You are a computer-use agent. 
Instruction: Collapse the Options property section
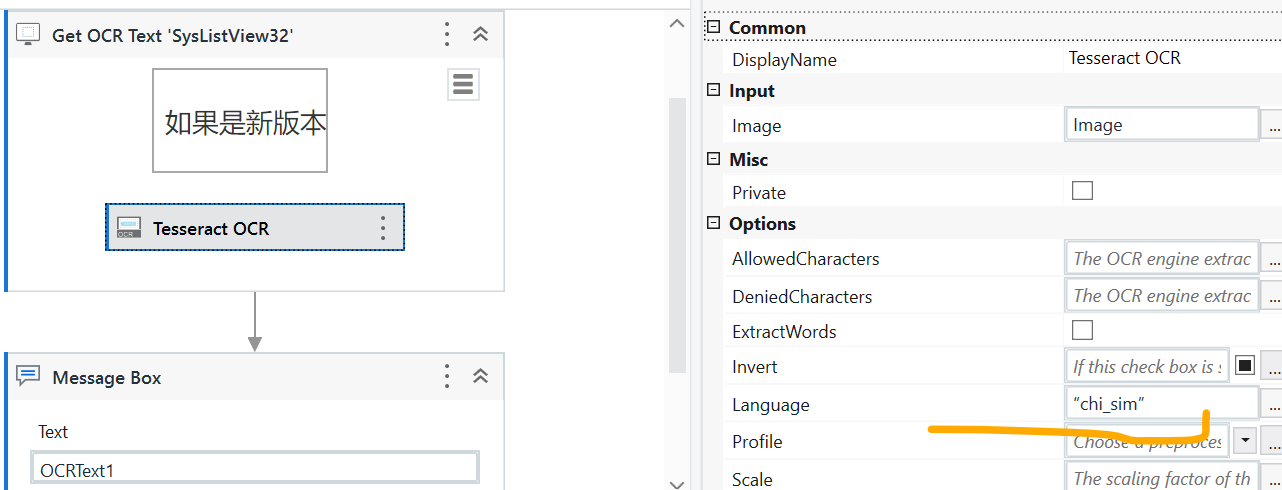pos(713,223)
